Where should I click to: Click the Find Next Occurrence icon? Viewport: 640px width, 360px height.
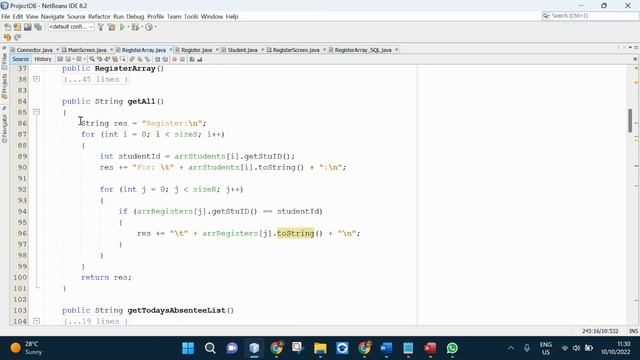coord(107,59)
